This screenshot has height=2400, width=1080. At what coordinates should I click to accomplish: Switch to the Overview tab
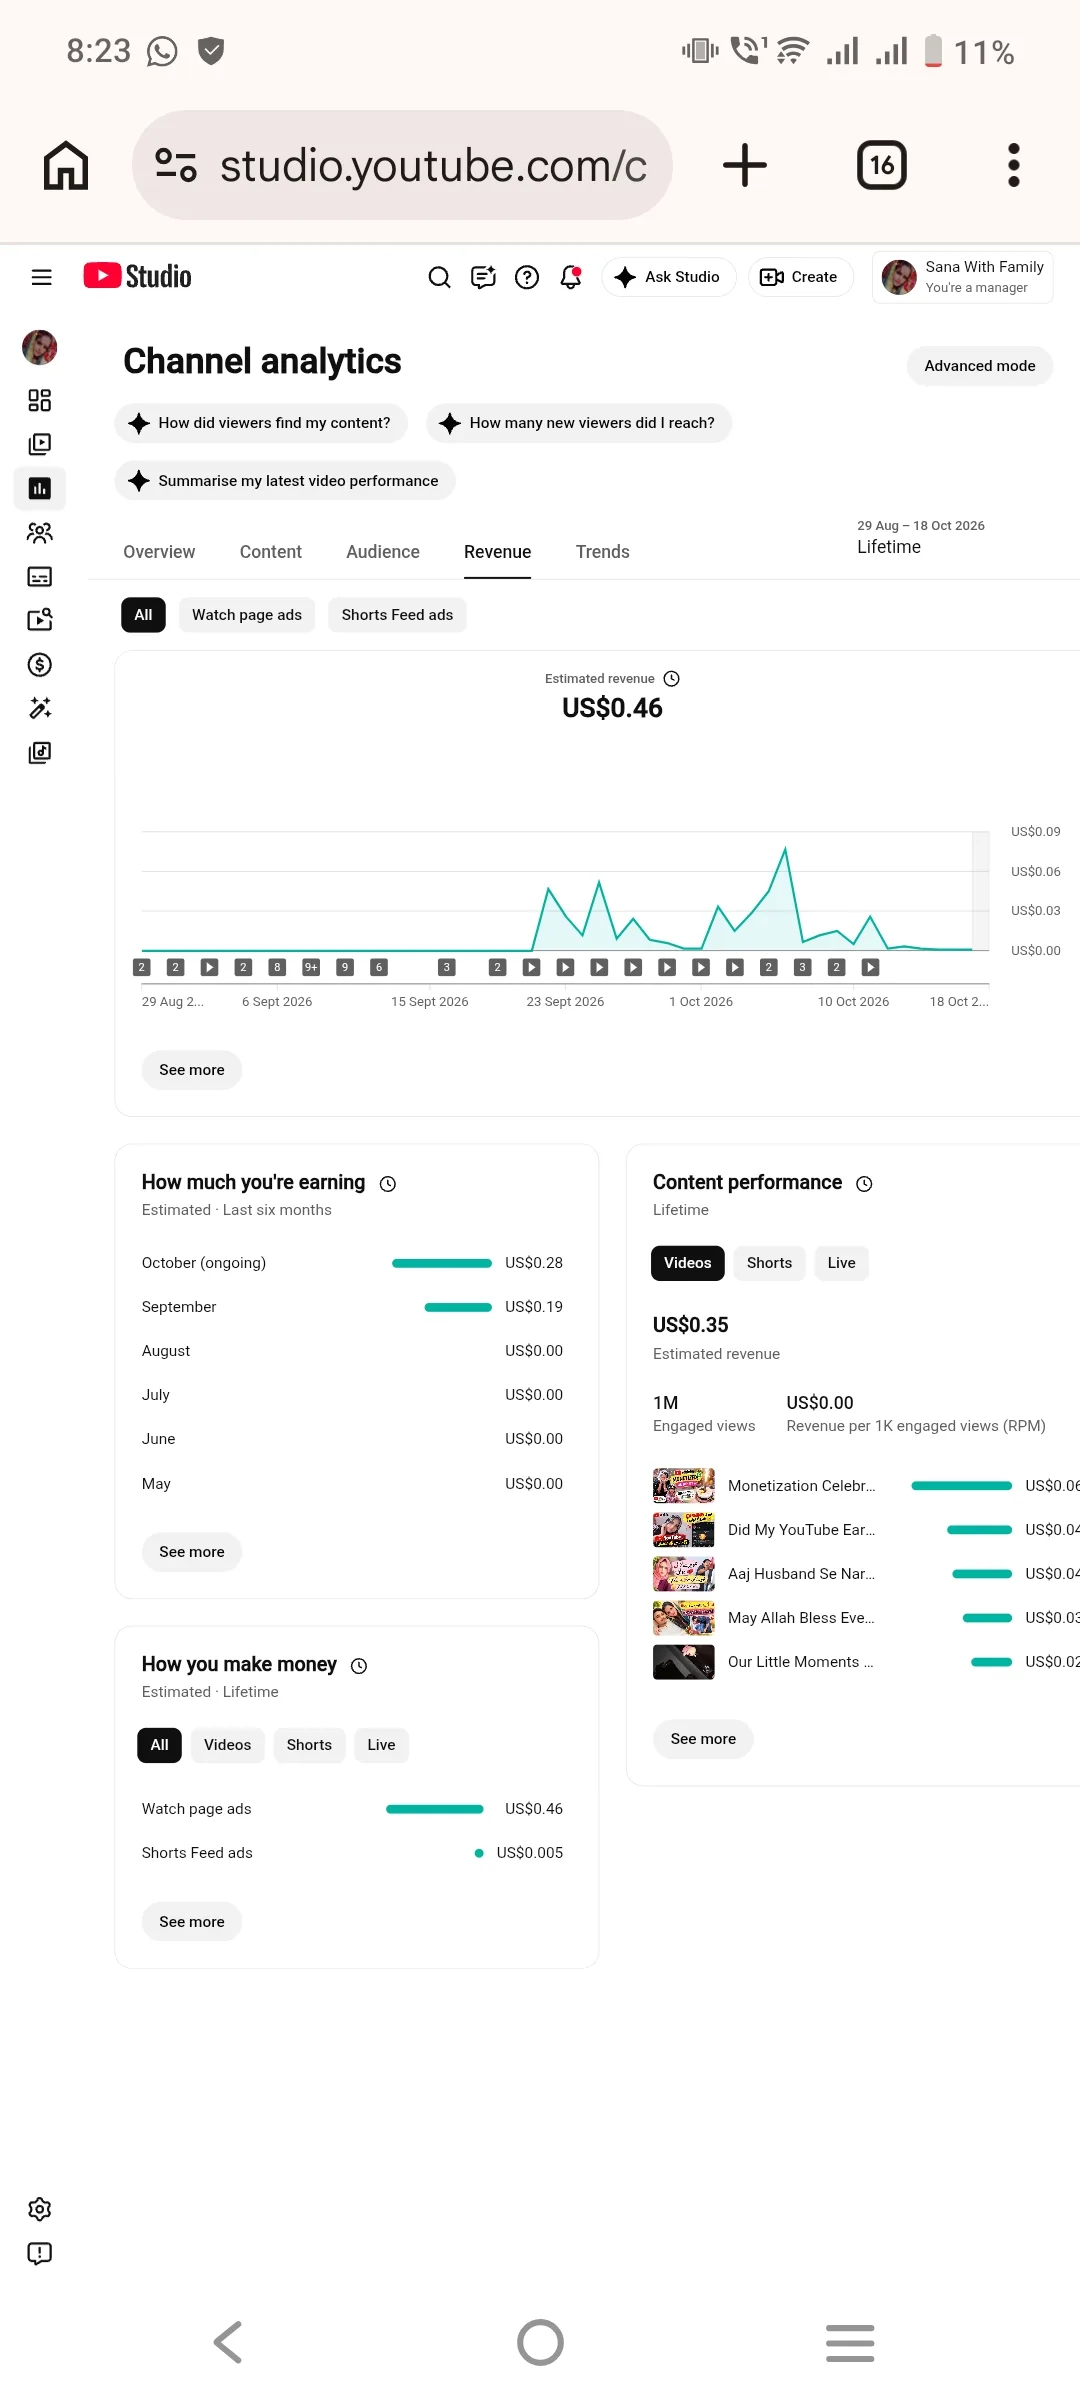pyautogui.click(x=159, y=552)
